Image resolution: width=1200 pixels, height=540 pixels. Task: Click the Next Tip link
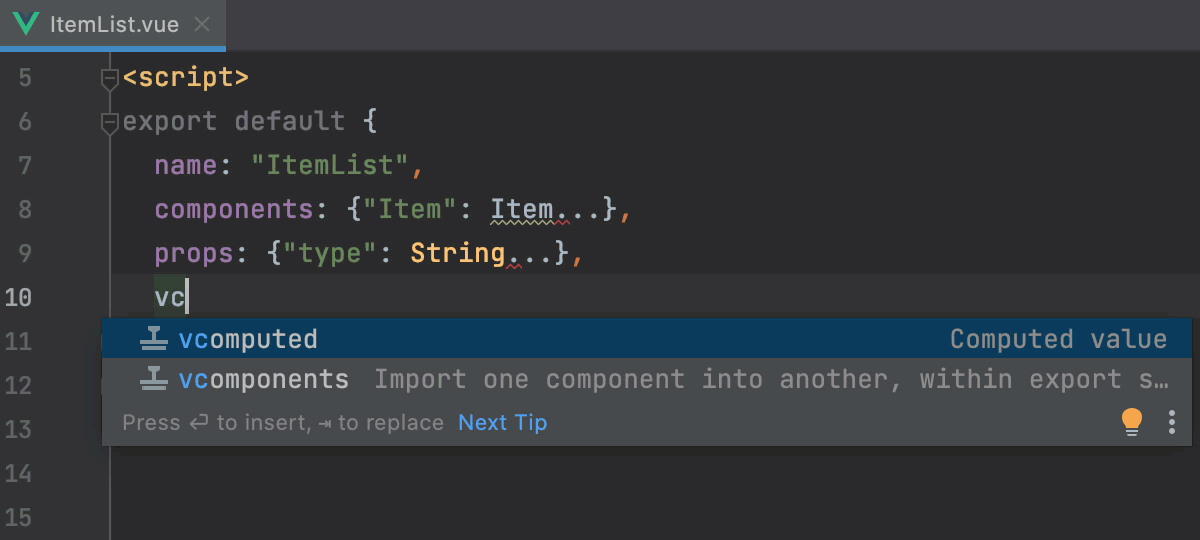point(502,422)
